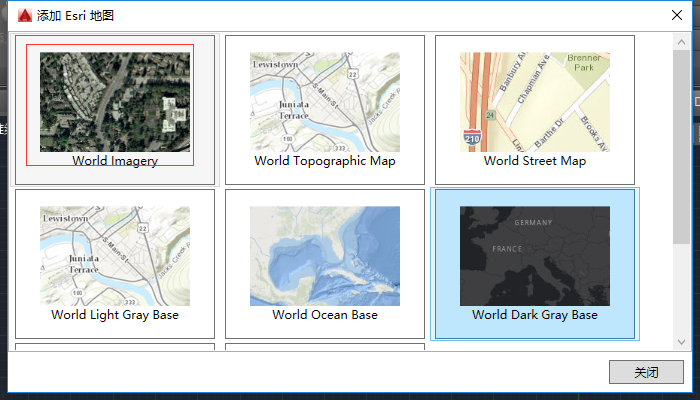Click the World Imagery label text

115,161
